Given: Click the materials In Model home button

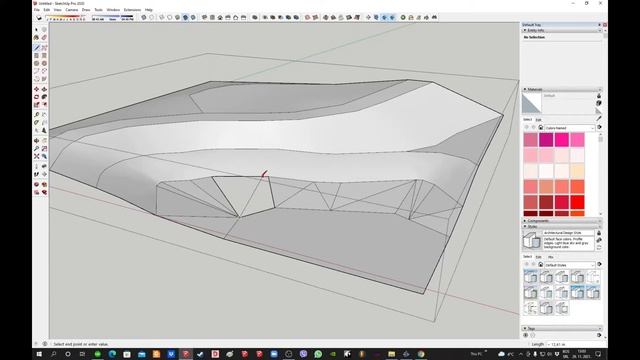Looking at the screenshot, I should coord(540,128).
